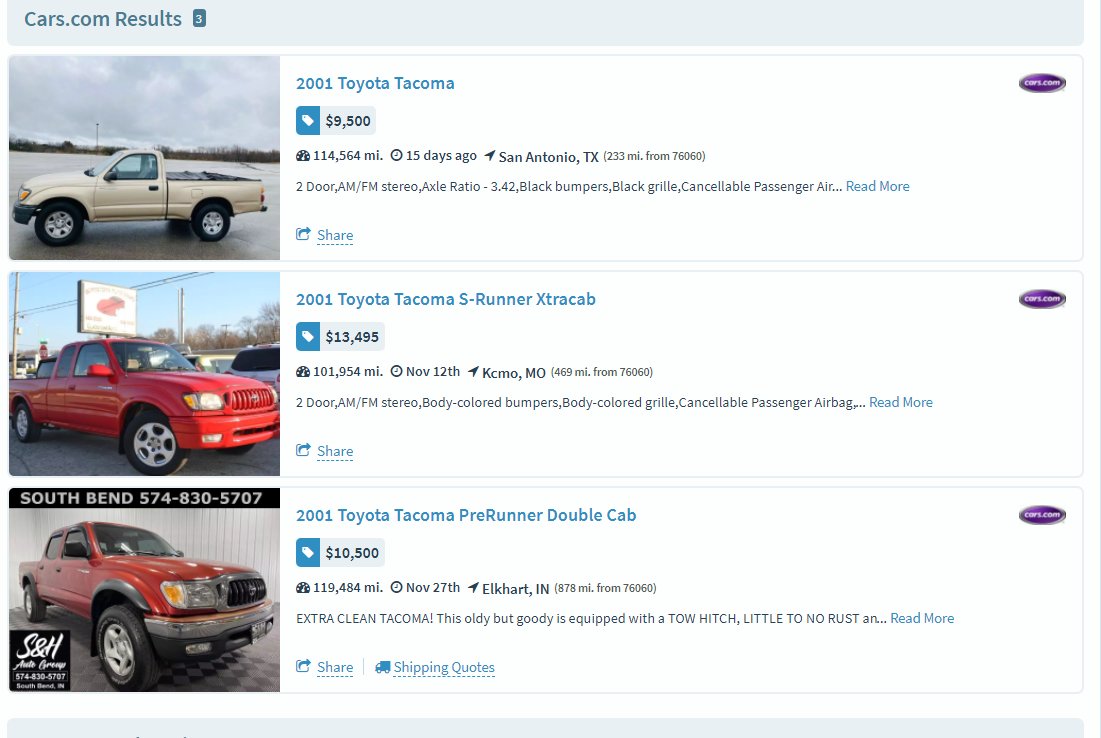Click the shipping truck icon on the PreRunner listing
Screen dimensions: 1101x738
pos(383,667)
